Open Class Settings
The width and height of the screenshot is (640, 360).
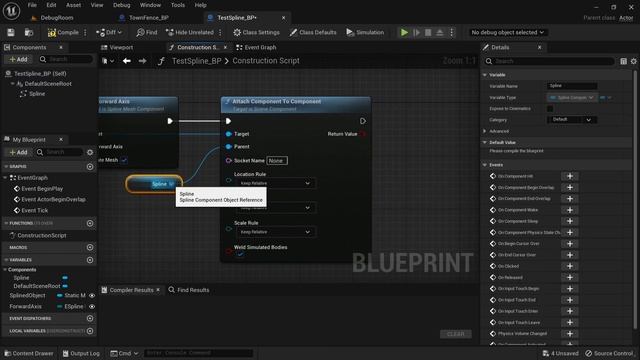coord(256,32)
